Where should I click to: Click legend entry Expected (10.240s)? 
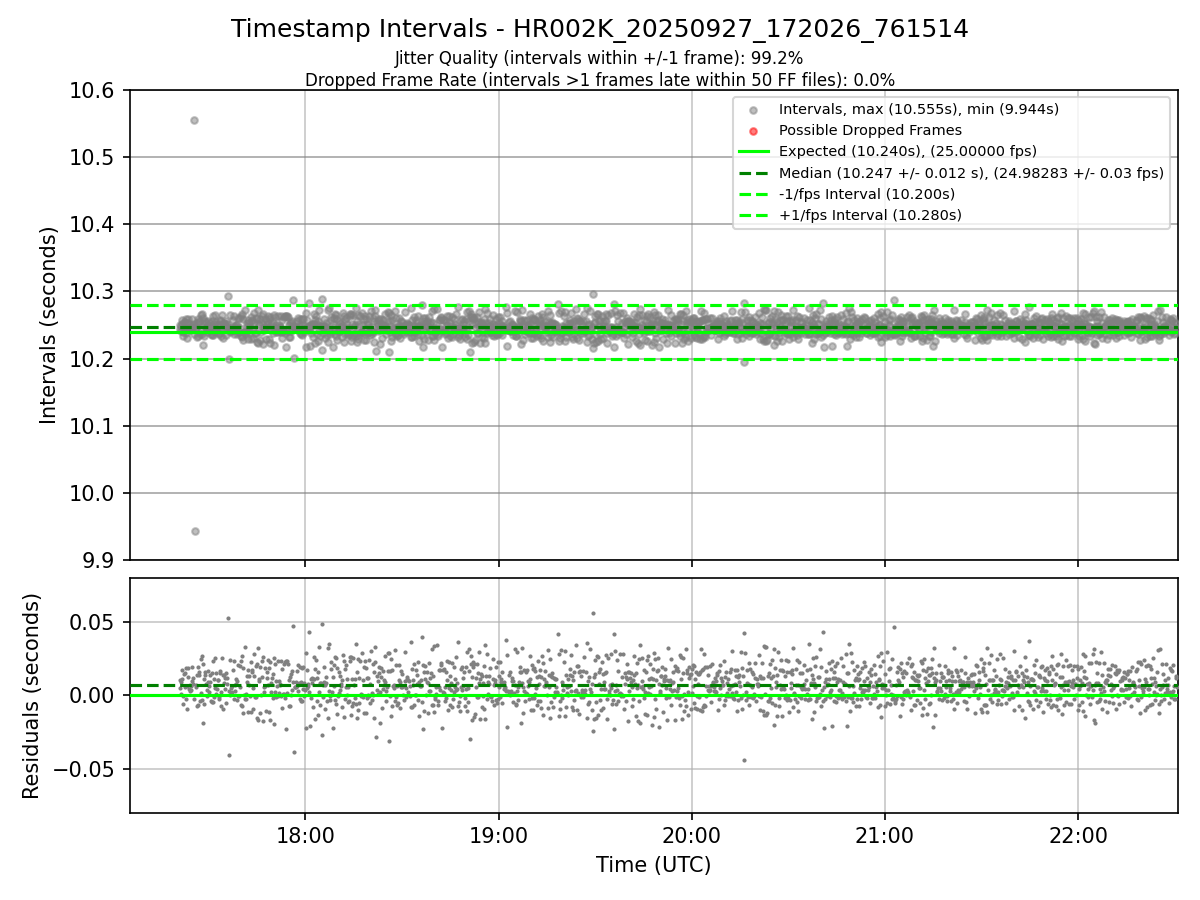coord(907,151)
